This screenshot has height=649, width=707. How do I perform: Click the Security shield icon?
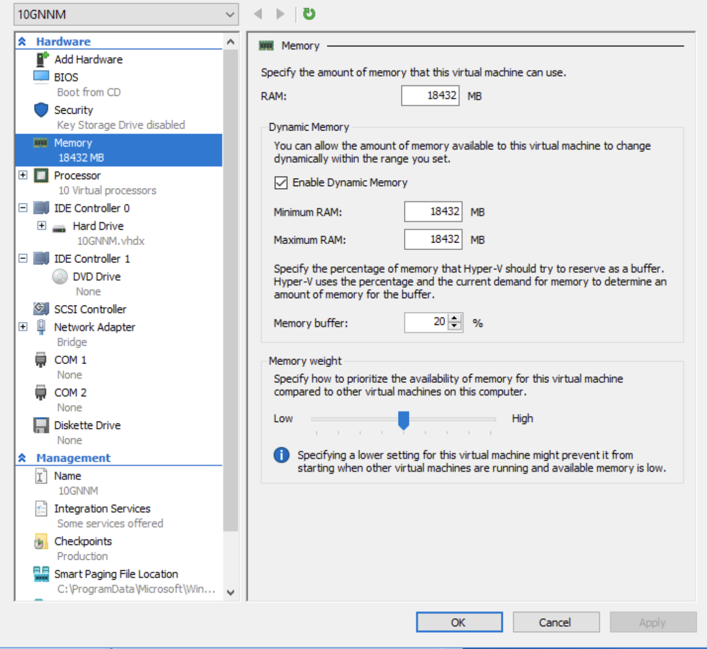pos(41,110)
